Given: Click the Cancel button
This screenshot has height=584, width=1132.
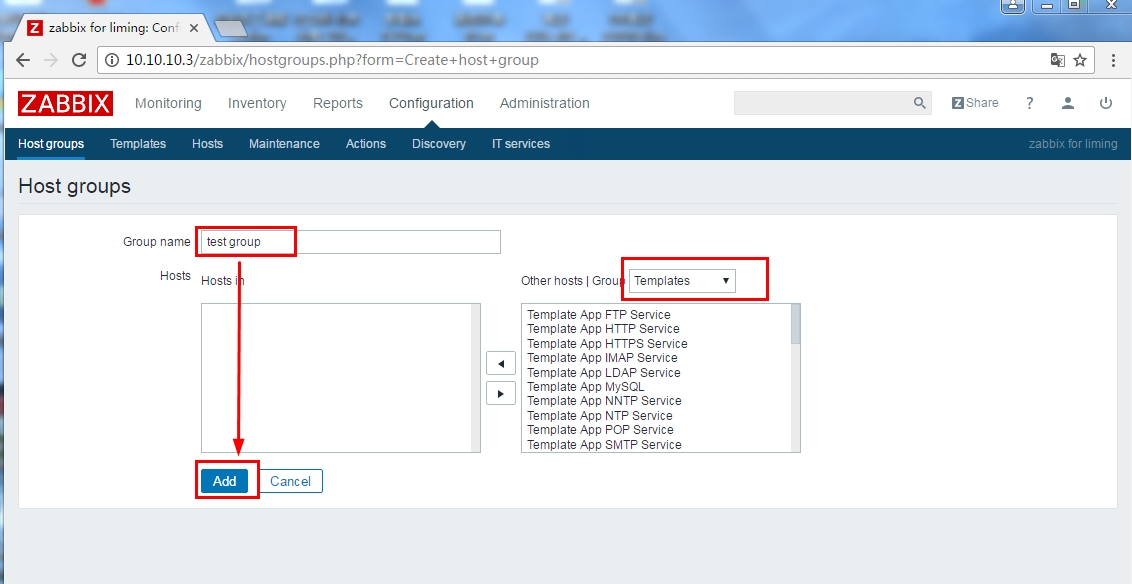Looking at the screenshot, I should (x=290, y=481).
